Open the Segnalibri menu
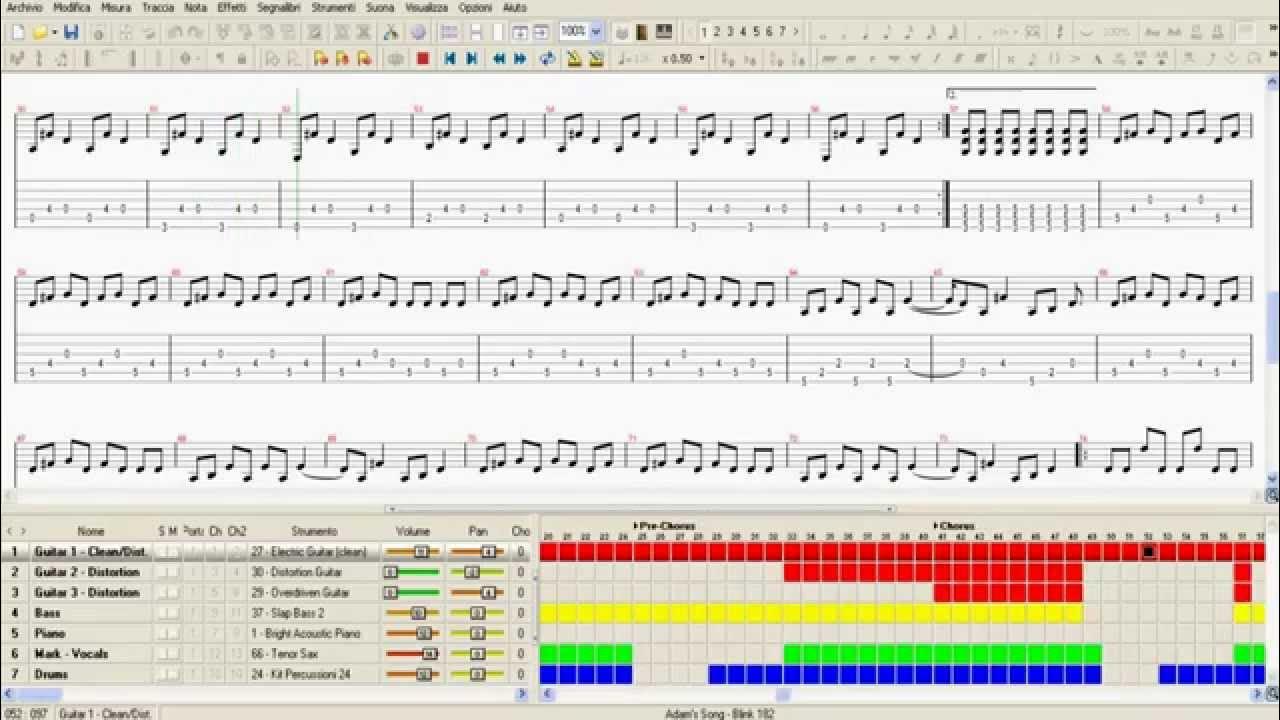This screenshot has width=1280, height=720. point(279,7)
